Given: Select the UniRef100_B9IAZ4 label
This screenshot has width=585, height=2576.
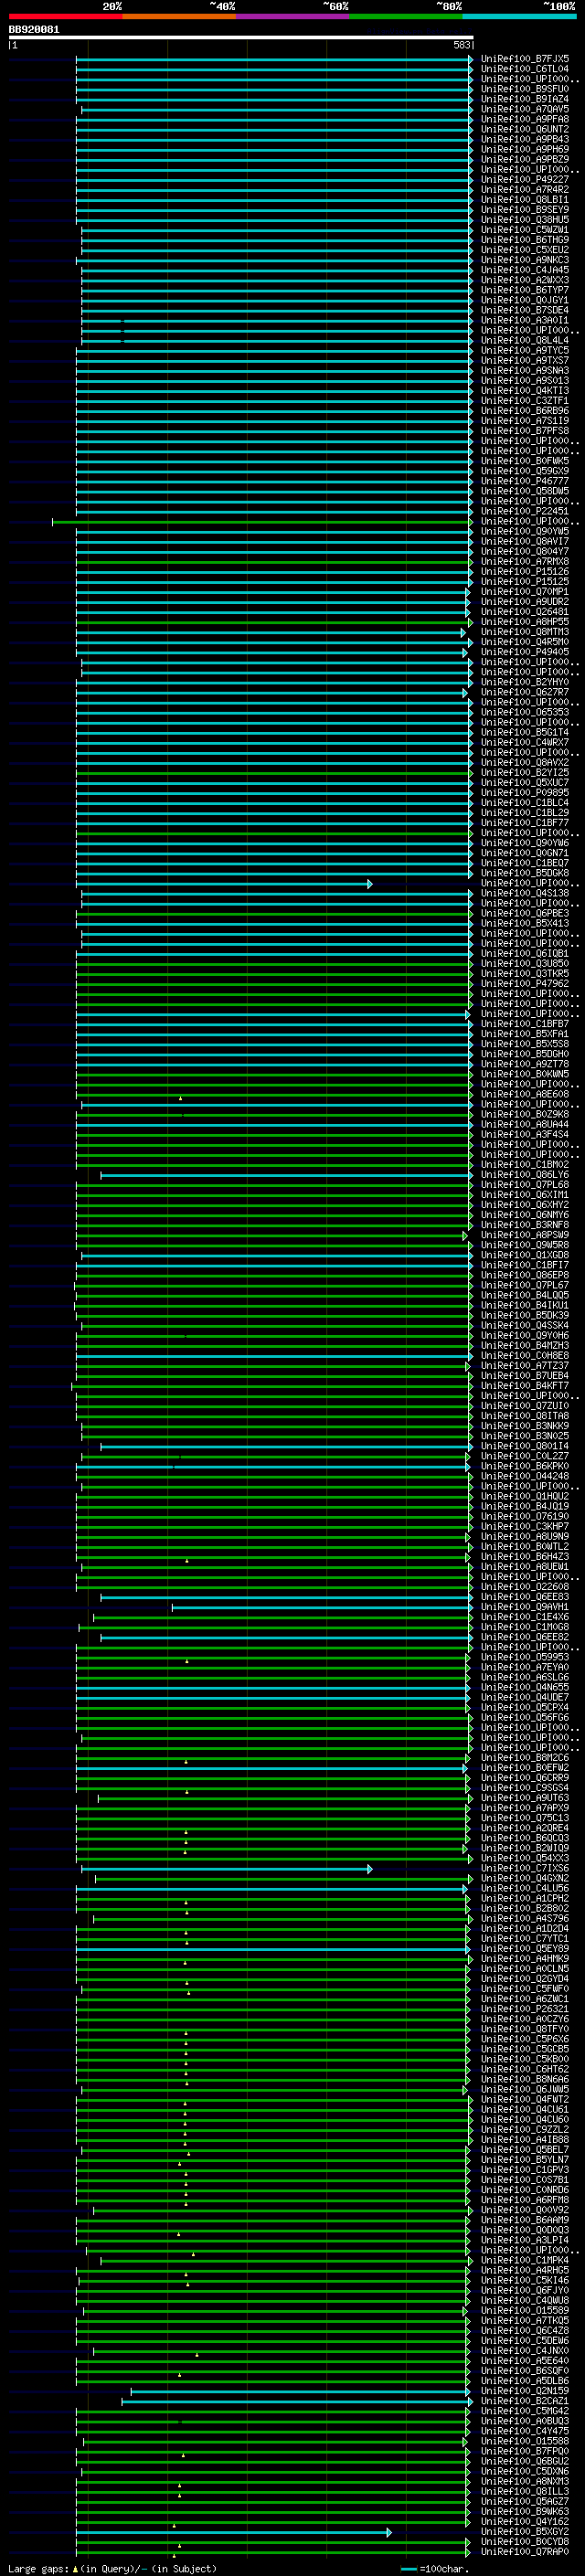Looking at the screenshot, I should click(x=525, y=99).
